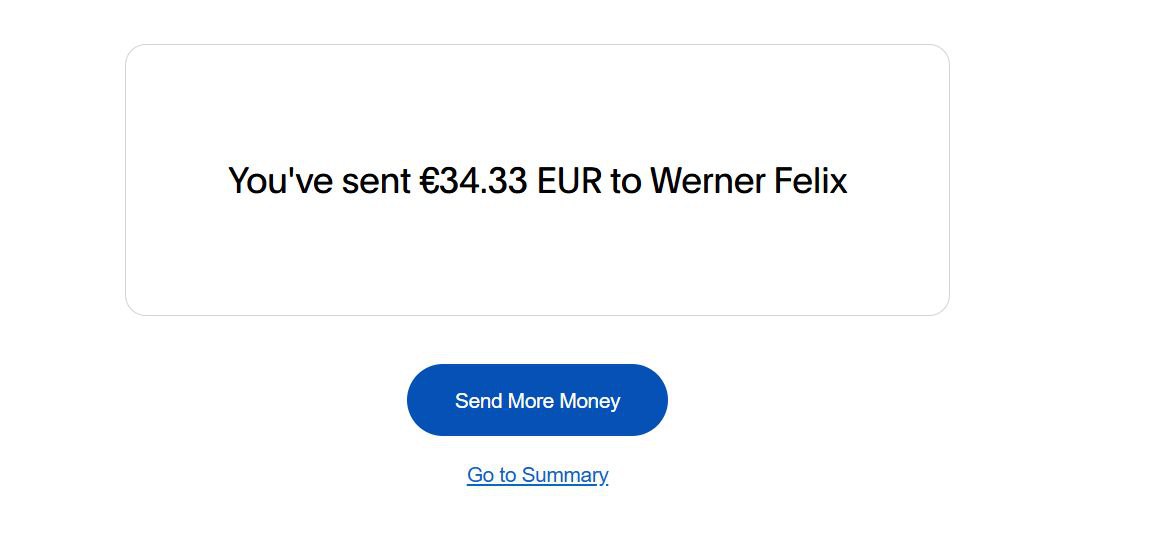Click the recipient name Werner Felix
Screen dimensions: 1165x535
pyautogui.click(x=748, y=181)
